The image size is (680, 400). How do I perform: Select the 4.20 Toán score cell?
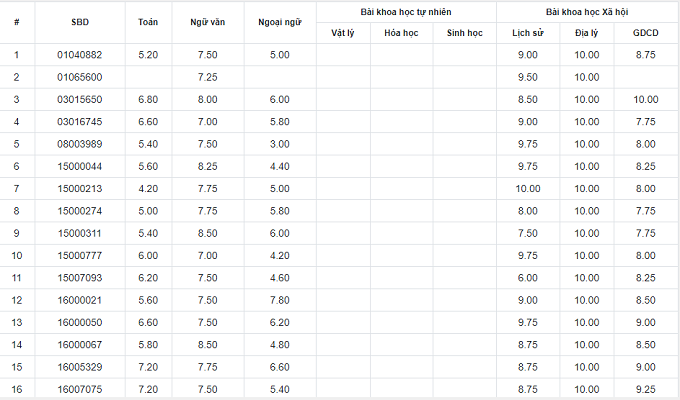pyautogui.click(x=147, y=188)
